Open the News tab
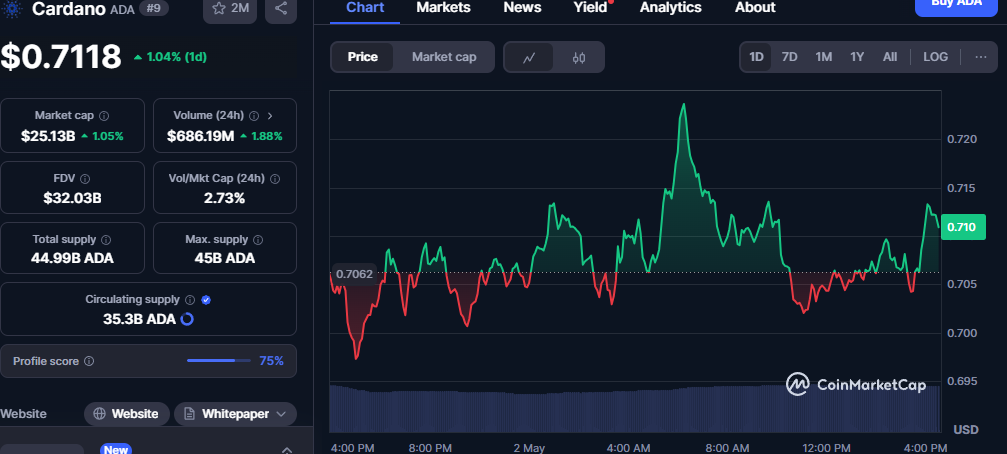Screen dimensions: 1007x454 coord(522,8)
